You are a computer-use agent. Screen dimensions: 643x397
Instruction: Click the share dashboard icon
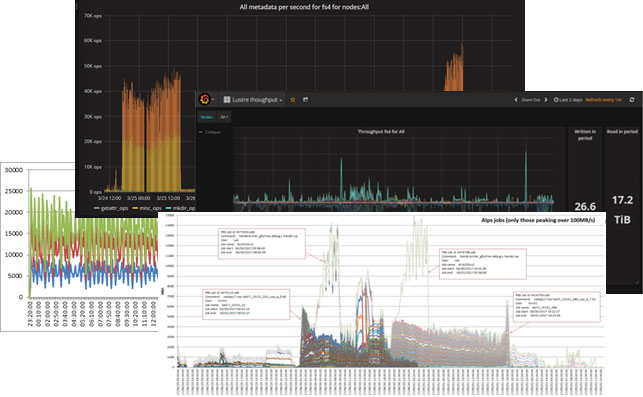(306, 100)
